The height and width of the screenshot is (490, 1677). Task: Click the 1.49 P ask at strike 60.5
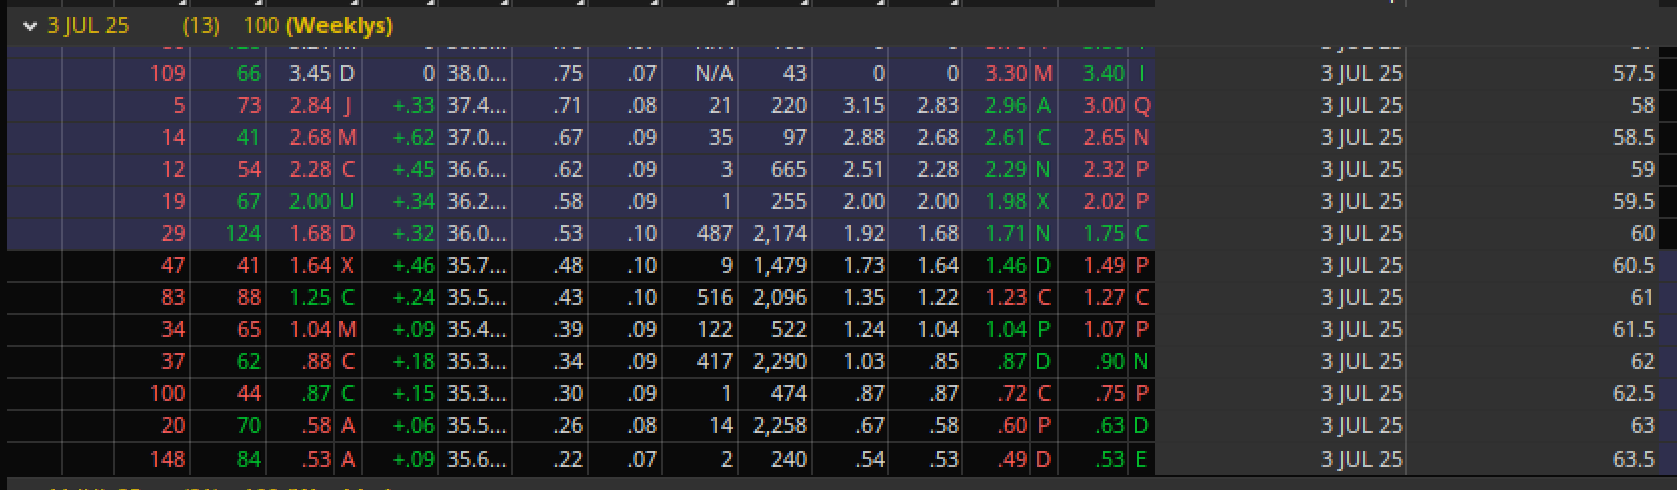pos(1106,265)
